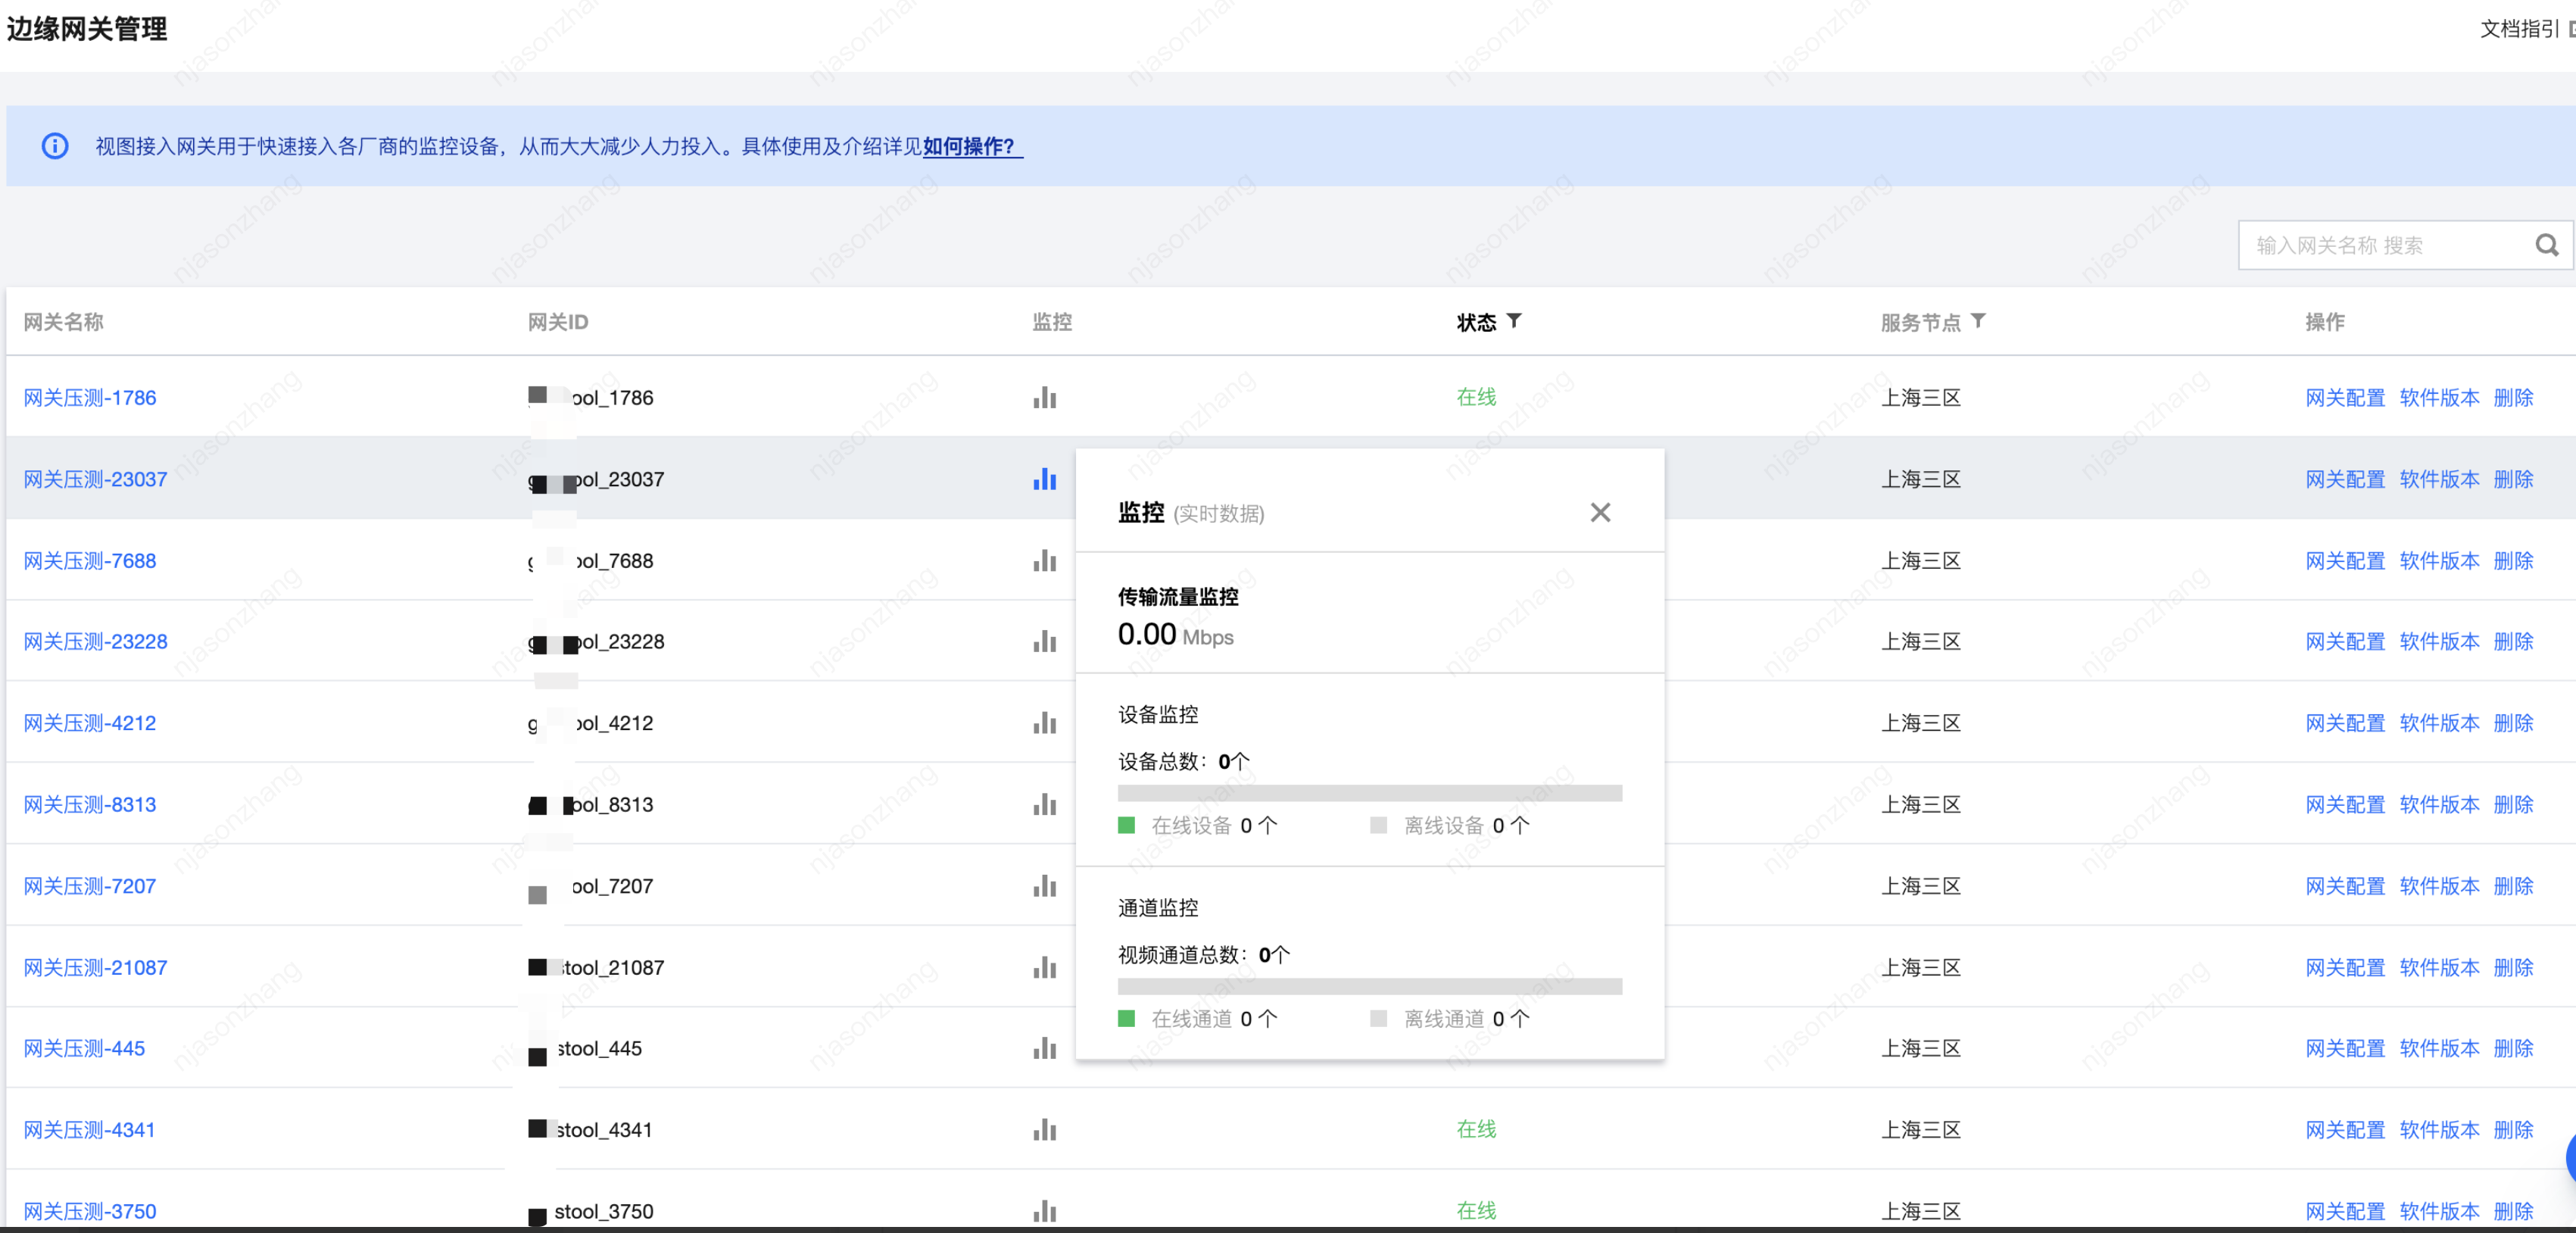Click the 设备总数 progress bar
Viewport: 2576px width, 1233px height.
click(x=1369, y=793)
